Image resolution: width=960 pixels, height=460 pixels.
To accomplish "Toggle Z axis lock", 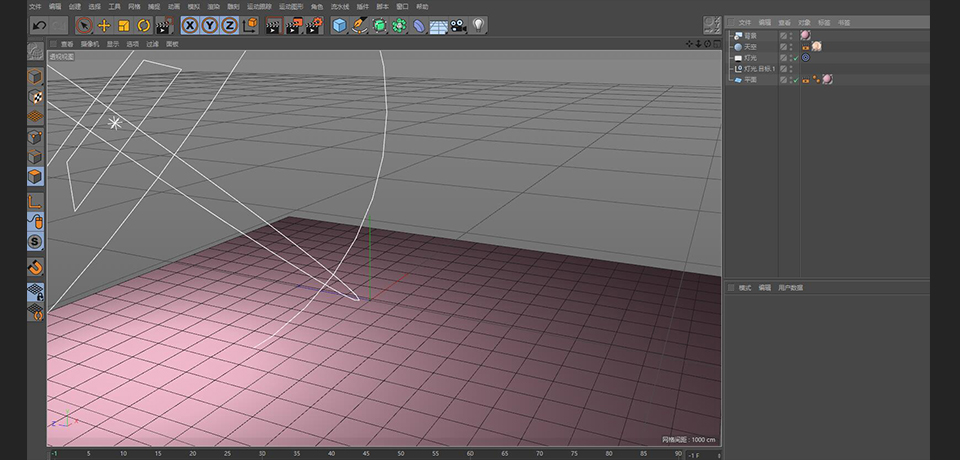I will click(229, 25).
